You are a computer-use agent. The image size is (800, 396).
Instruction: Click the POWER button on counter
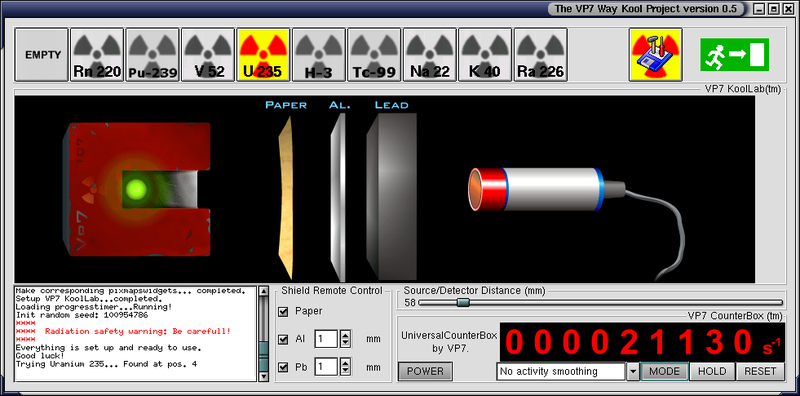coord(425,372)
